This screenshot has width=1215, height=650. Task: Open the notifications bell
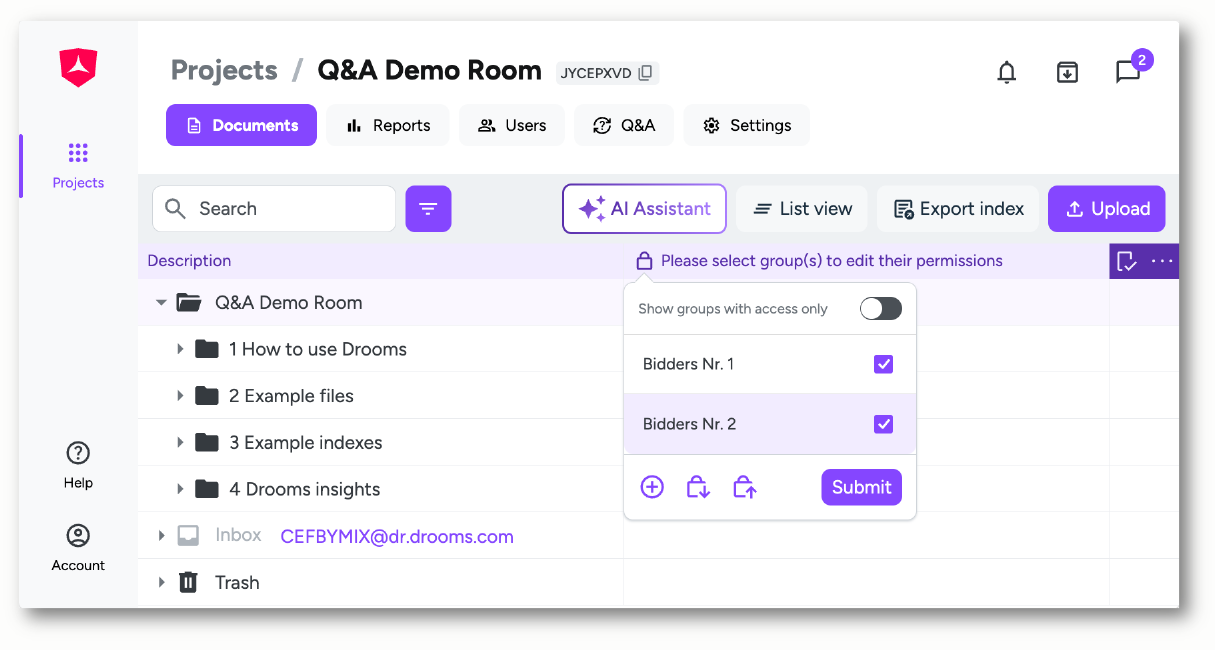(x=1007, y=72)
